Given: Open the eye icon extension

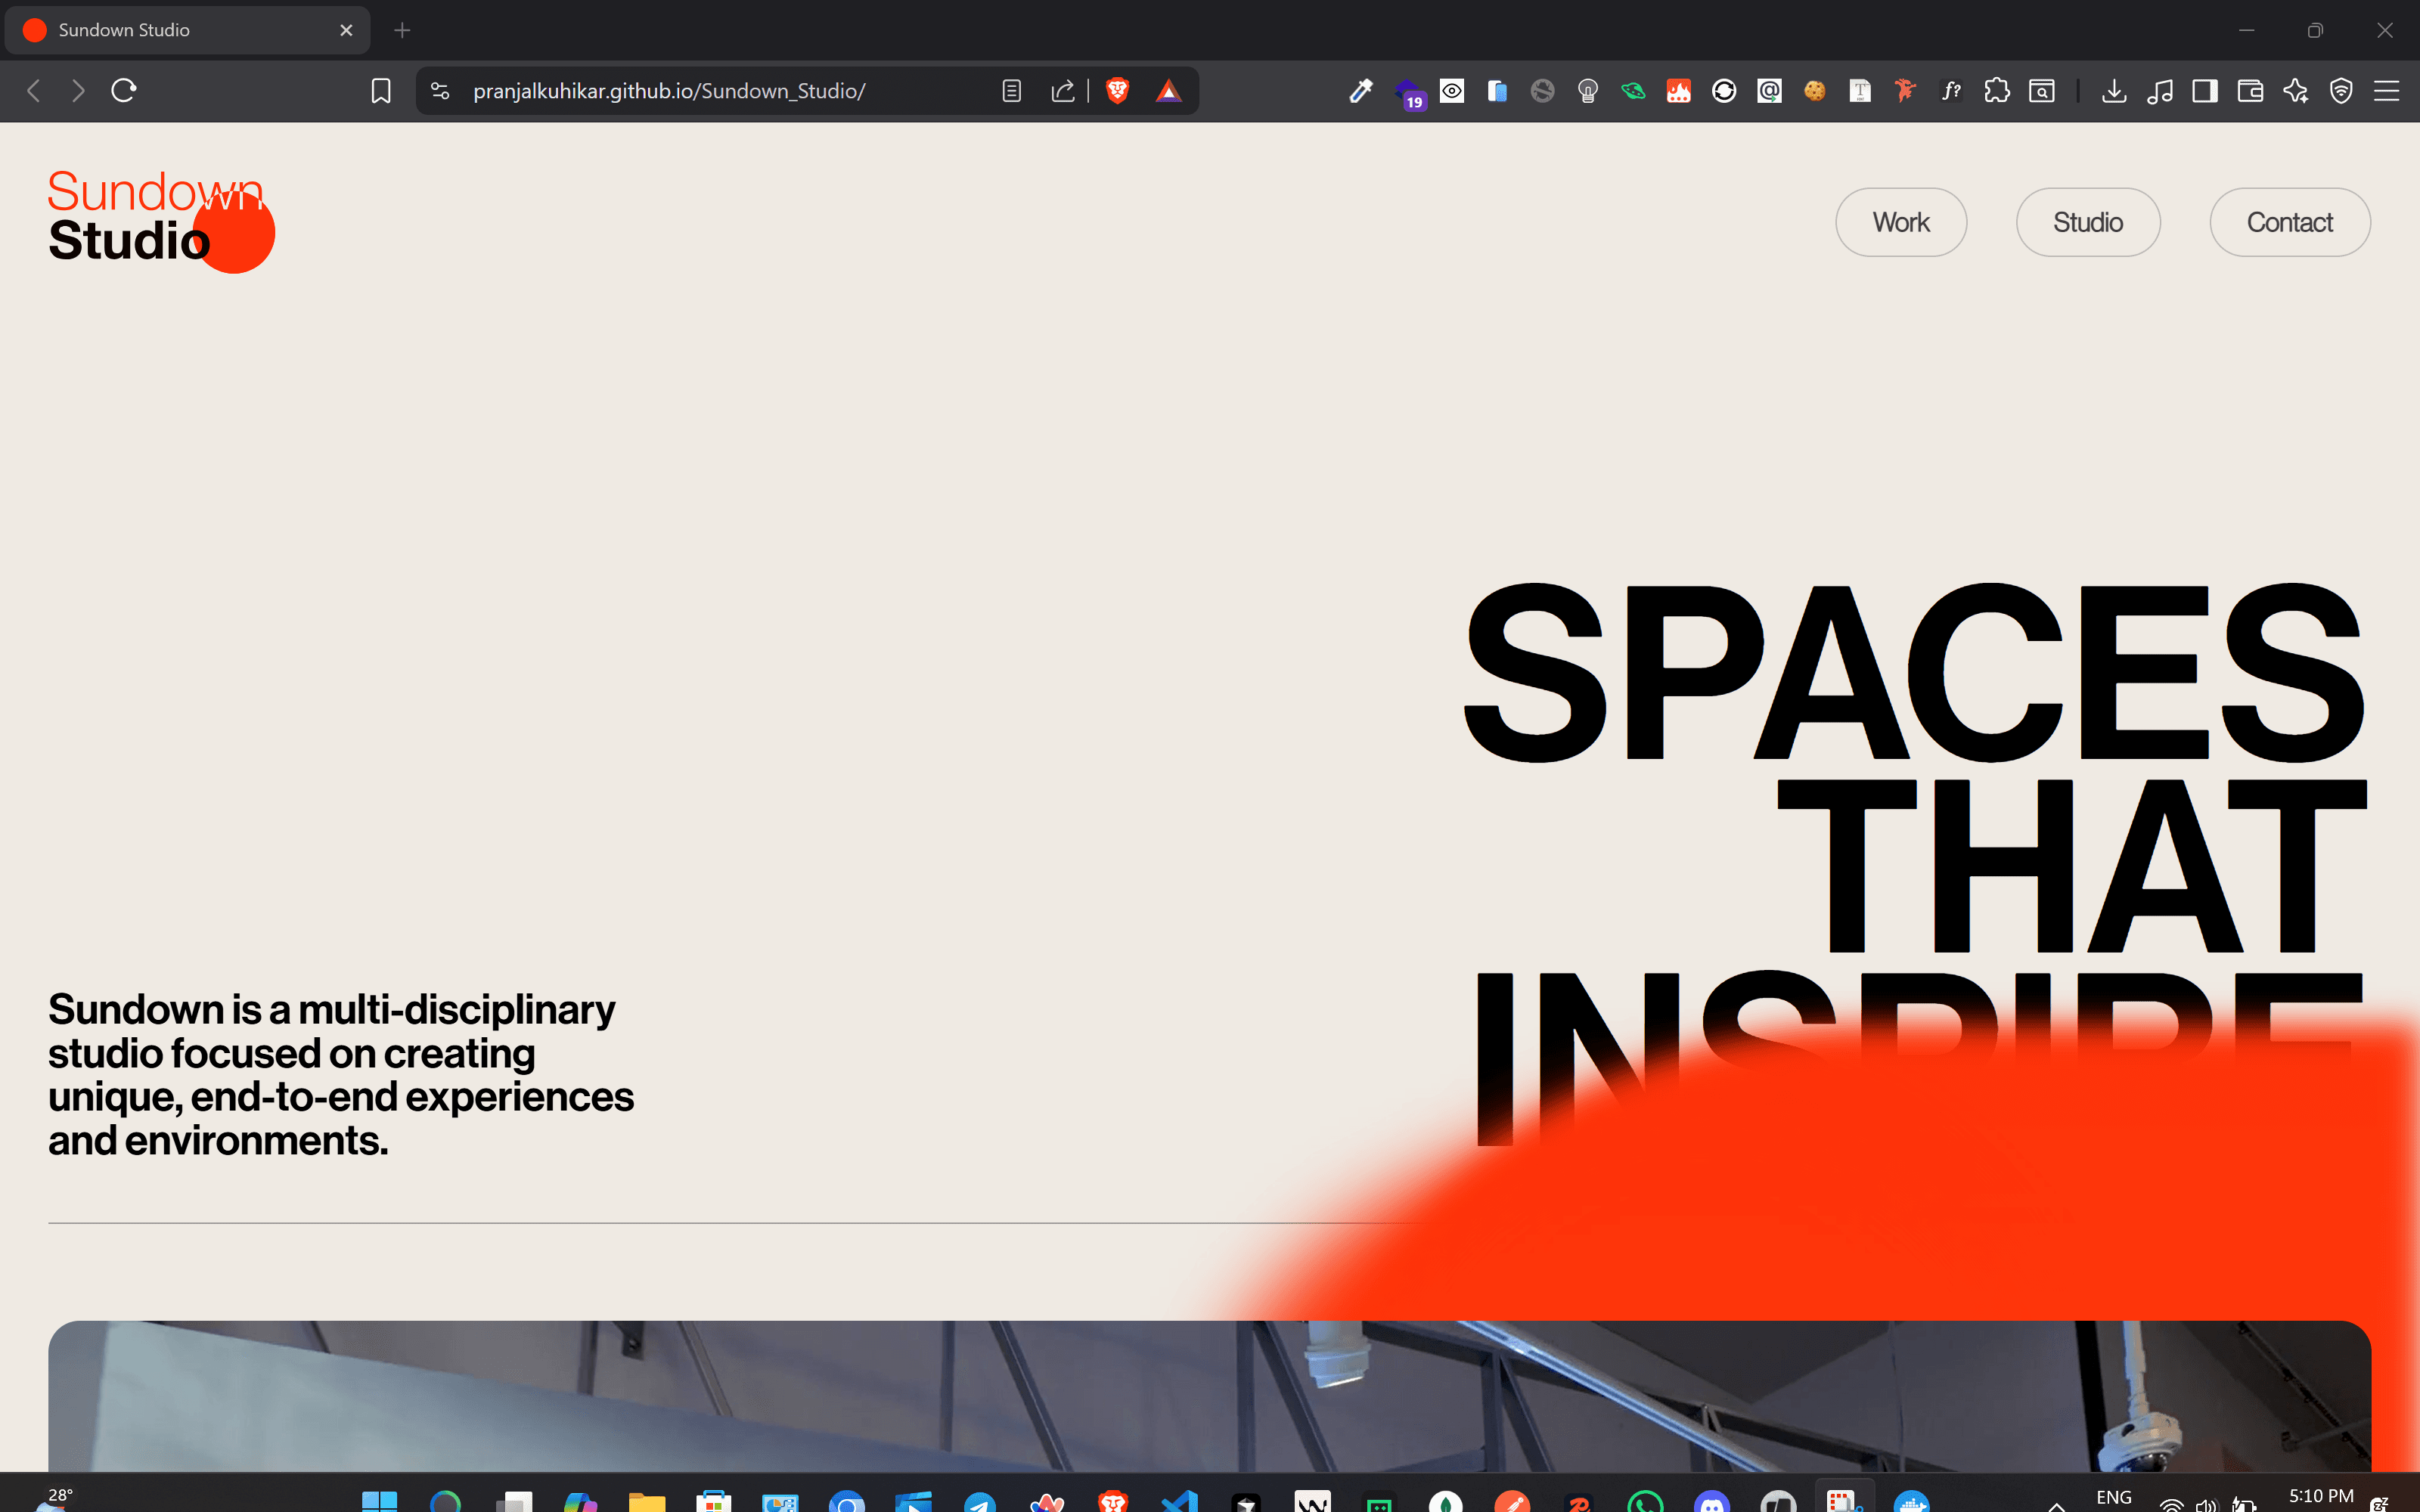Looking at the screenshot, I should pos(1452,91).
